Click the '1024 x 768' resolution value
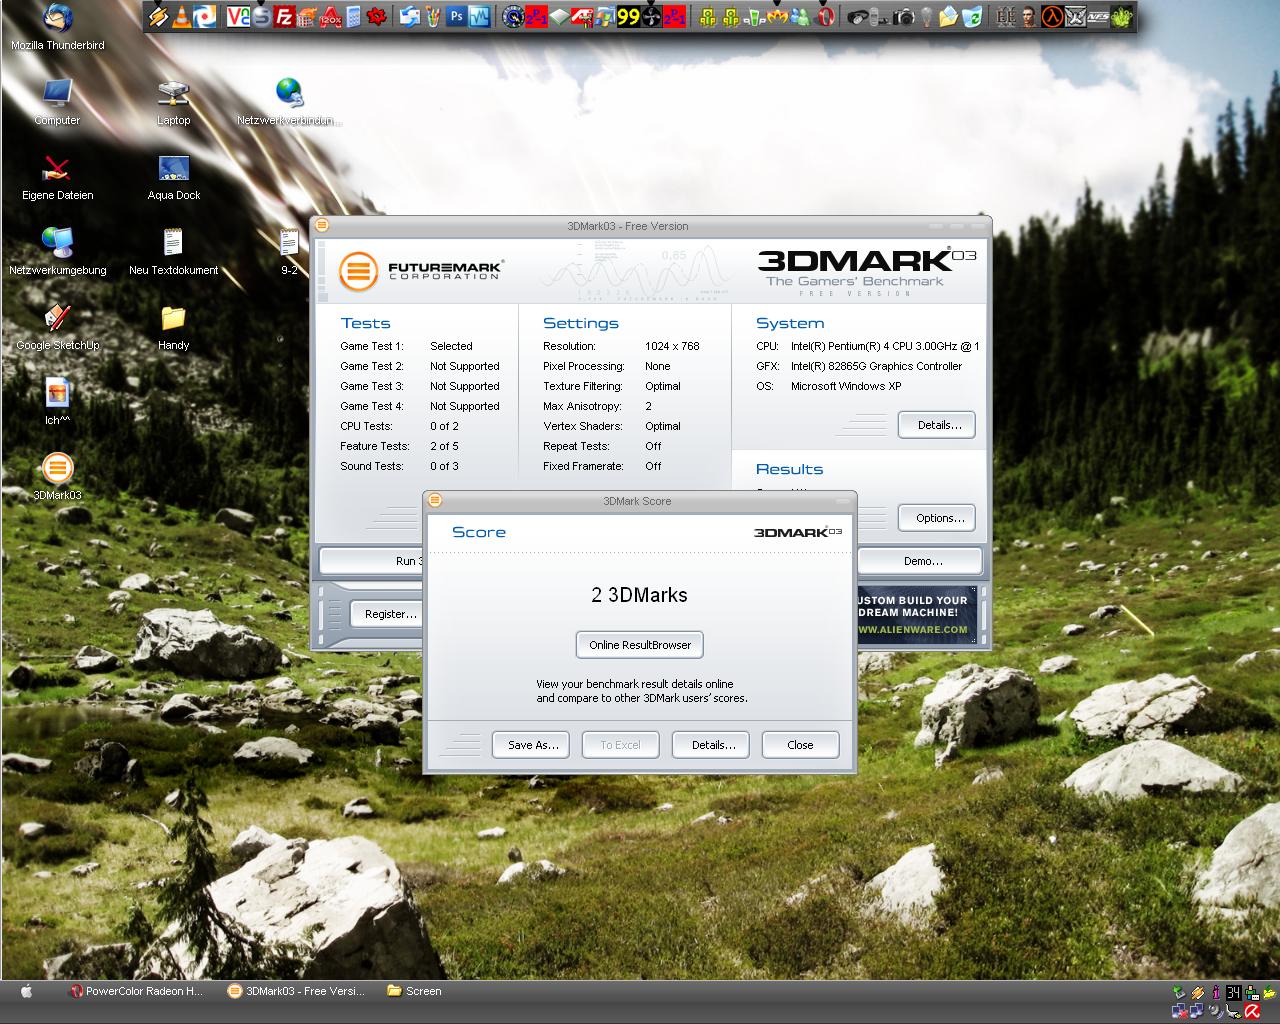 (672, 346)
